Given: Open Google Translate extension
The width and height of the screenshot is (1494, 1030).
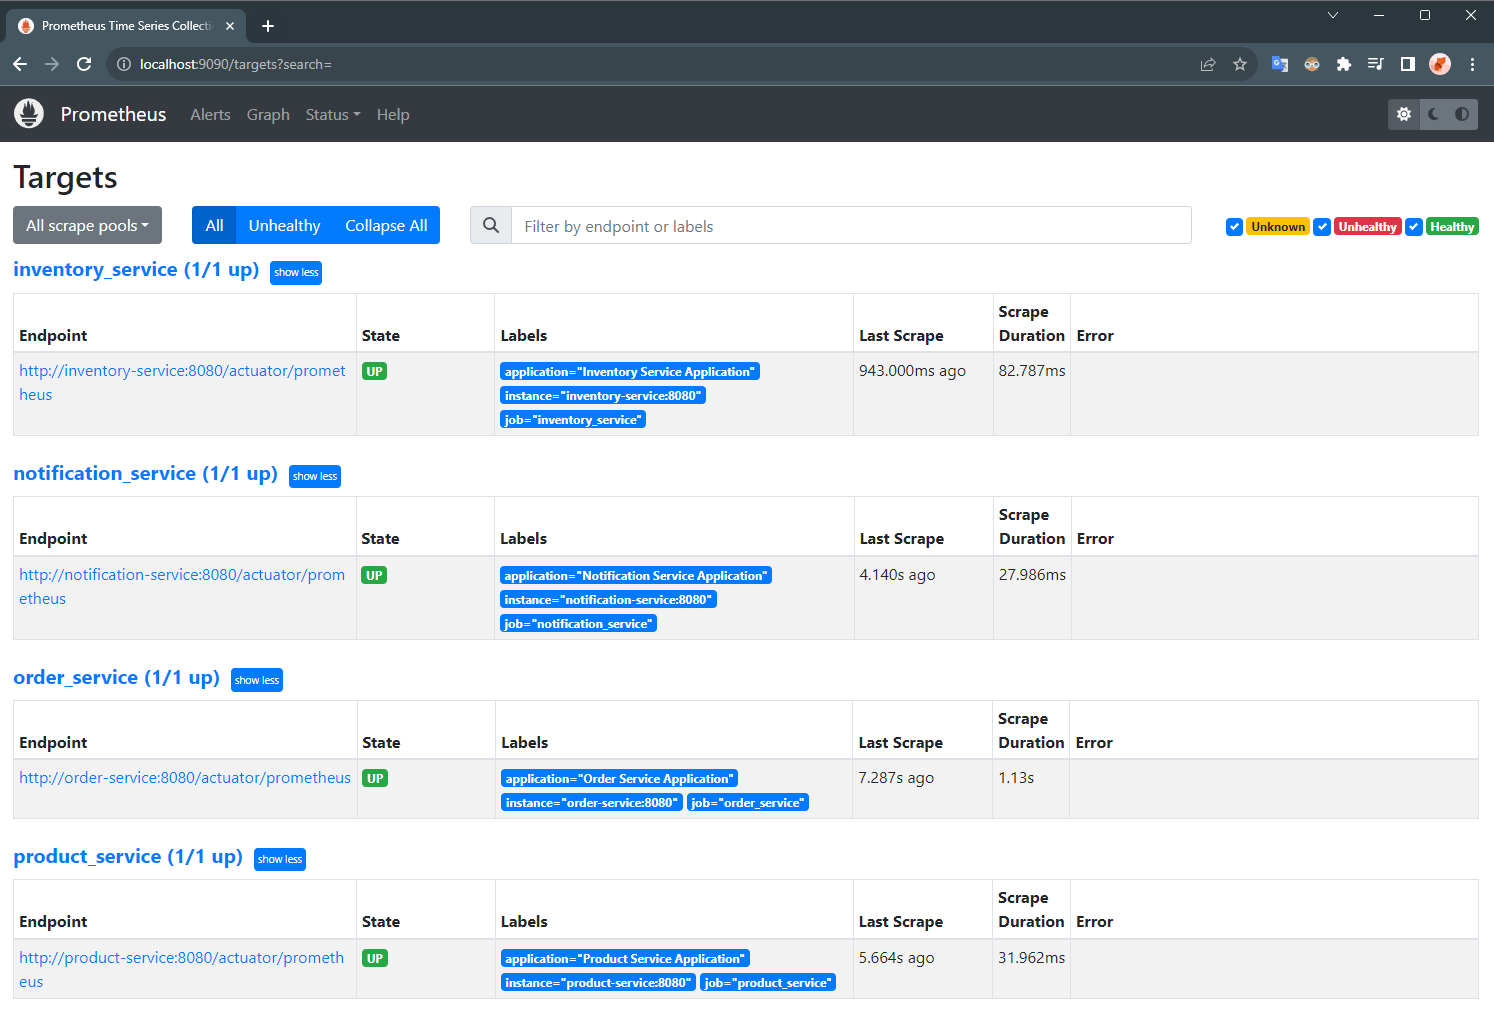Looking at the screenshot, I should (1279, 64).
